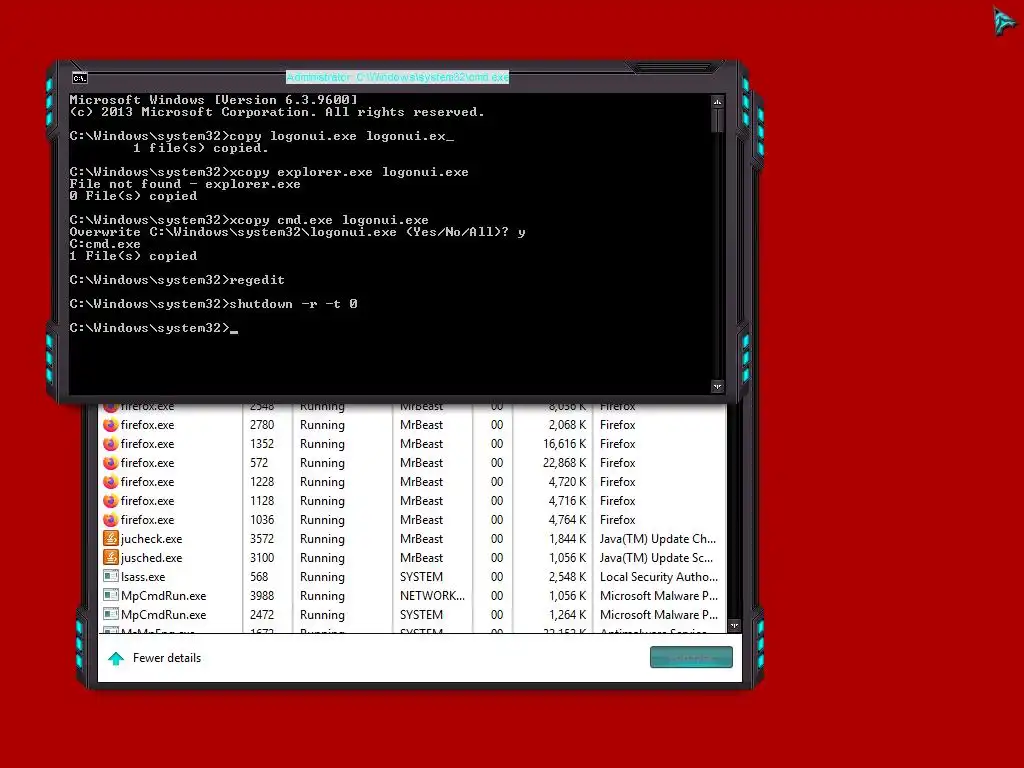Click Firefox icon in PID 2780 row
The height and width of the screenshot is (768, 1024).
[110, 425]
